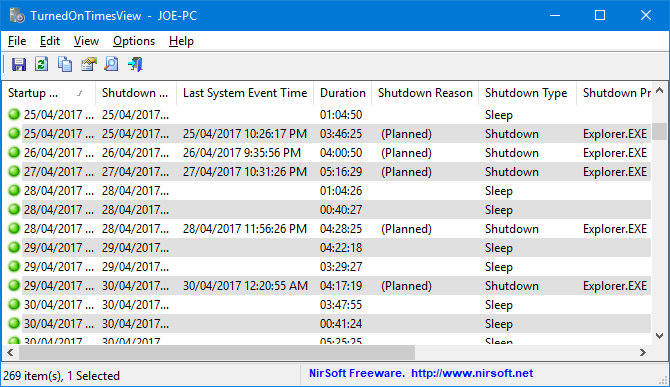The image size is (670, 387).
Task: Open the Properties toolbar icon
Action: coord(88,64)
